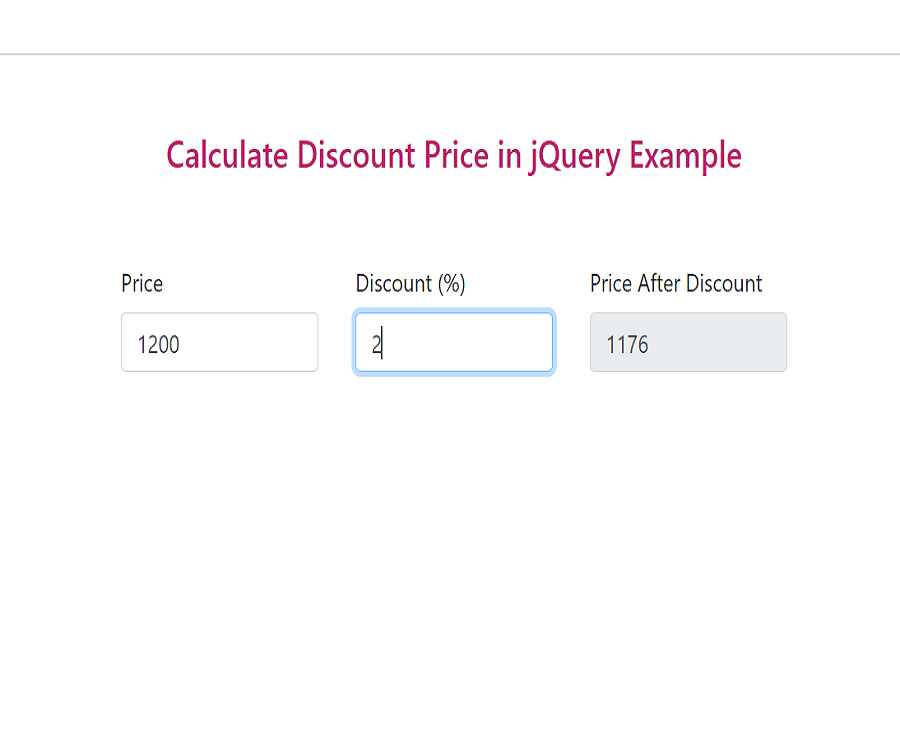
Task: Click the pink page heading text
Action: [x=454, y=156]
